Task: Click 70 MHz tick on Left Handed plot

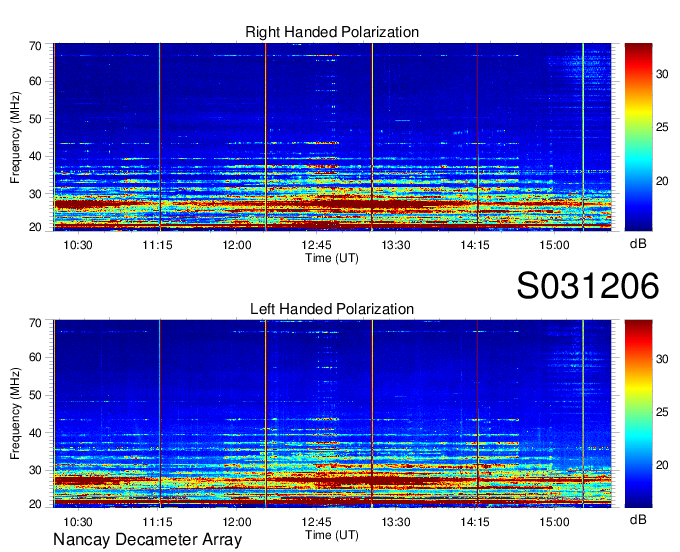Action: [35, 323]
